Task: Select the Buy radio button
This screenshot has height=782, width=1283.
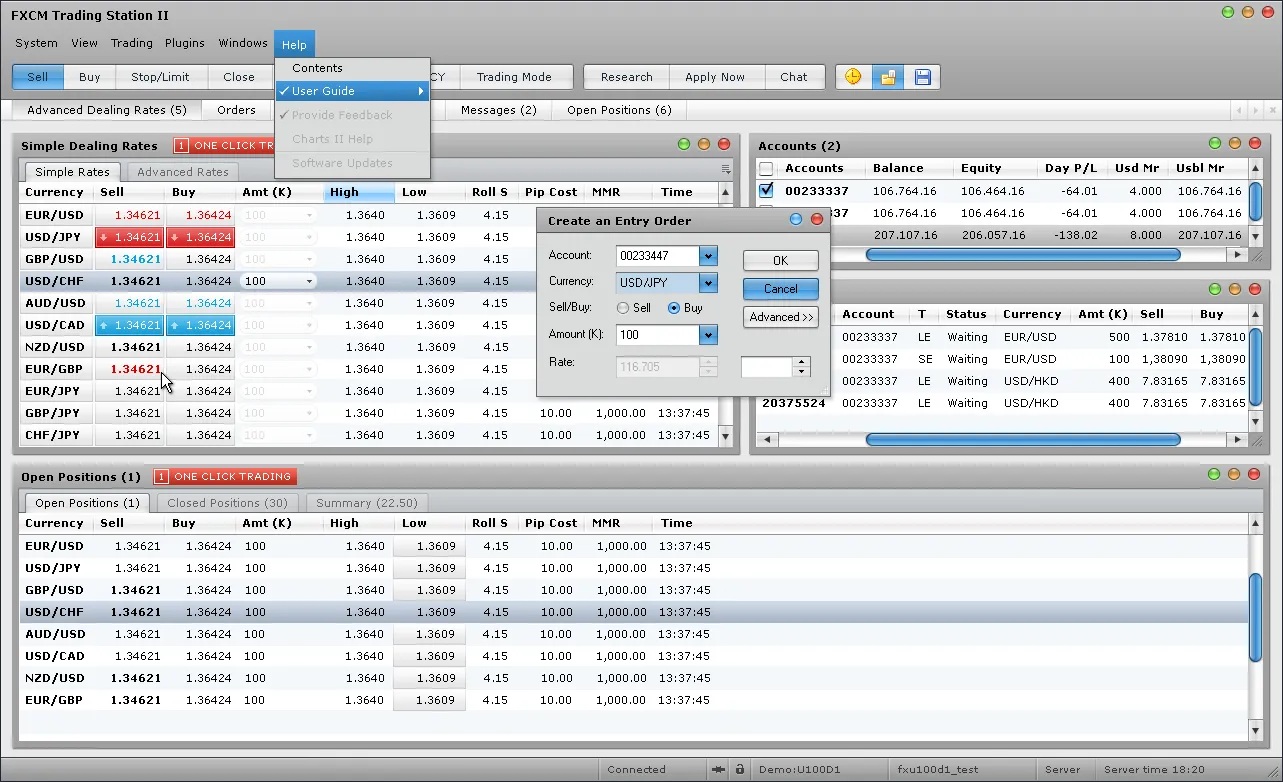Action: pos(674,309)
